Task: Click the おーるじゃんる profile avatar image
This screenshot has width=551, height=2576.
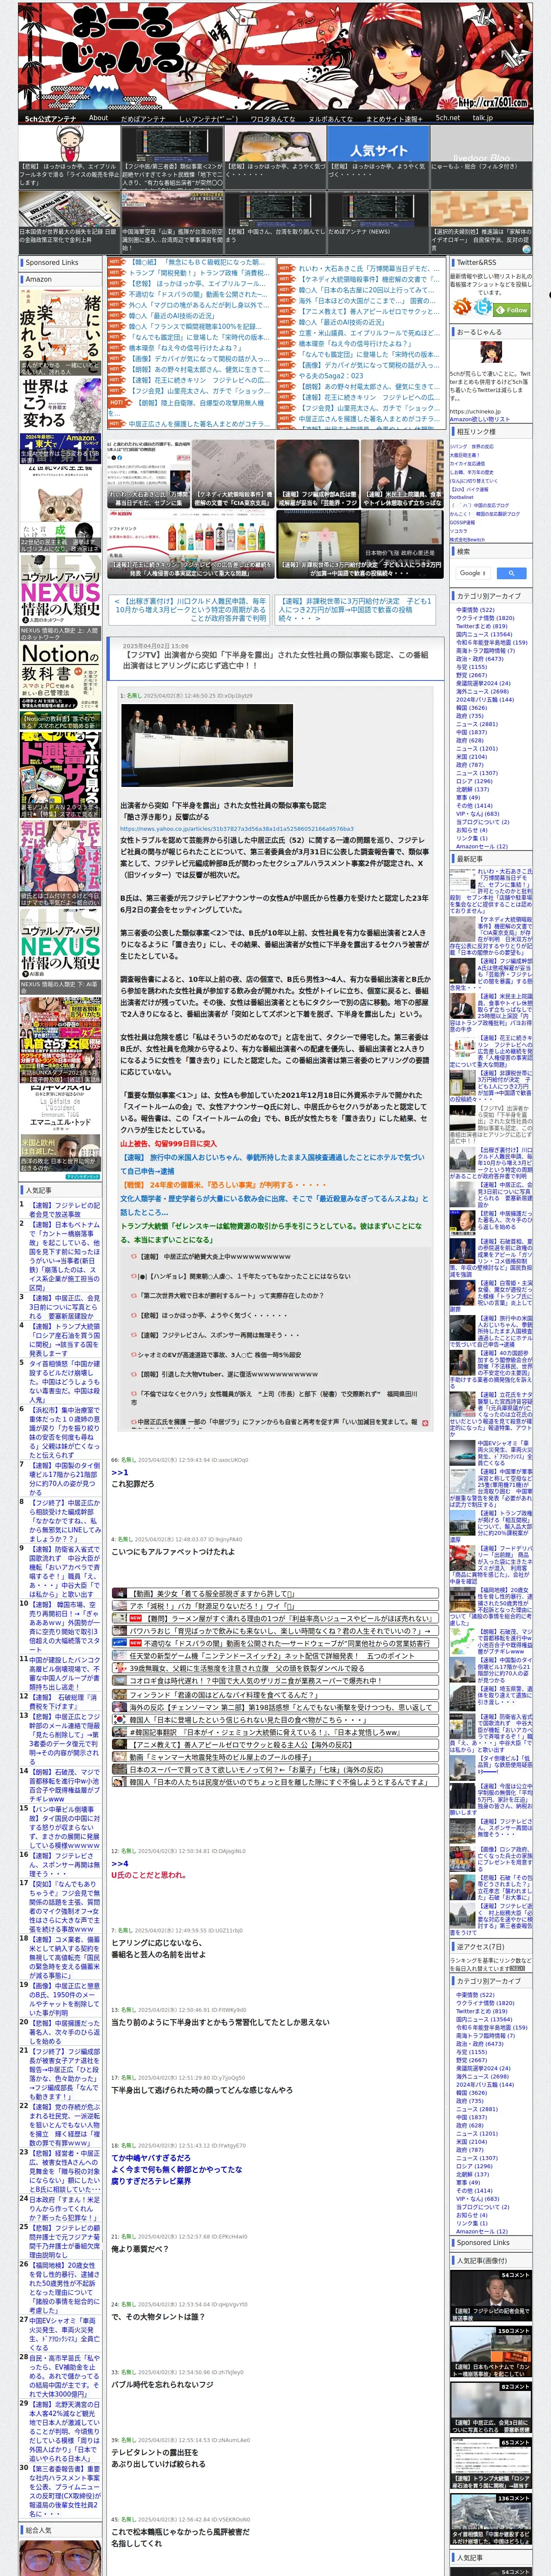Action: coord(490,353)
